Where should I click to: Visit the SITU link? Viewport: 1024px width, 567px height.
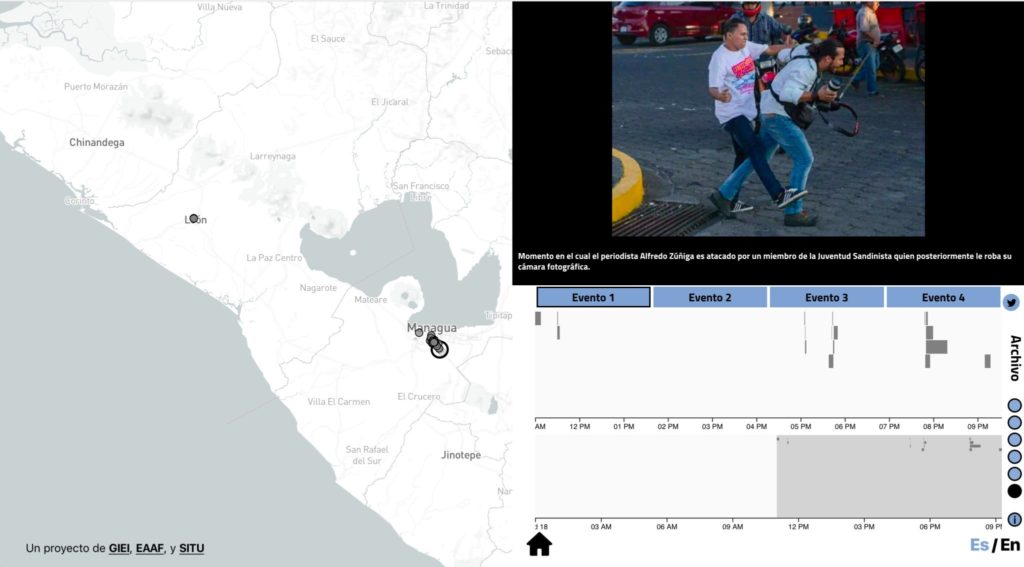pos(191,548)
